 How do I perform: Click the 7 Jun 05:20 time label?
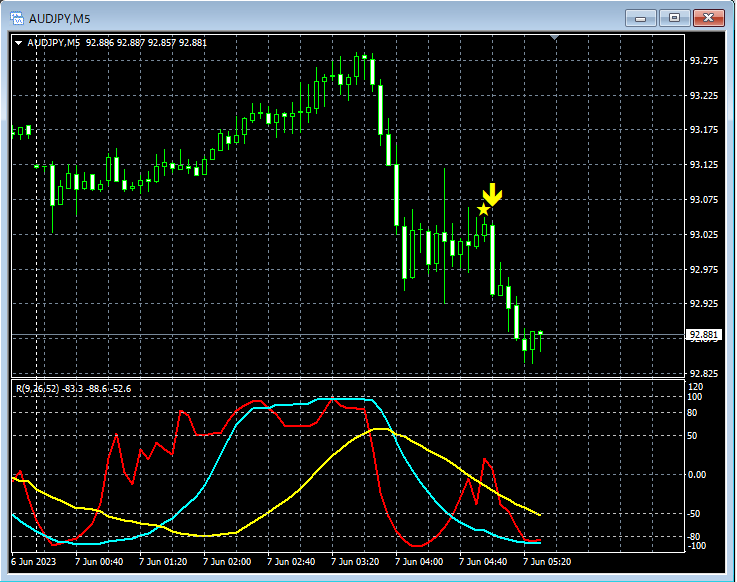point(547,562)
